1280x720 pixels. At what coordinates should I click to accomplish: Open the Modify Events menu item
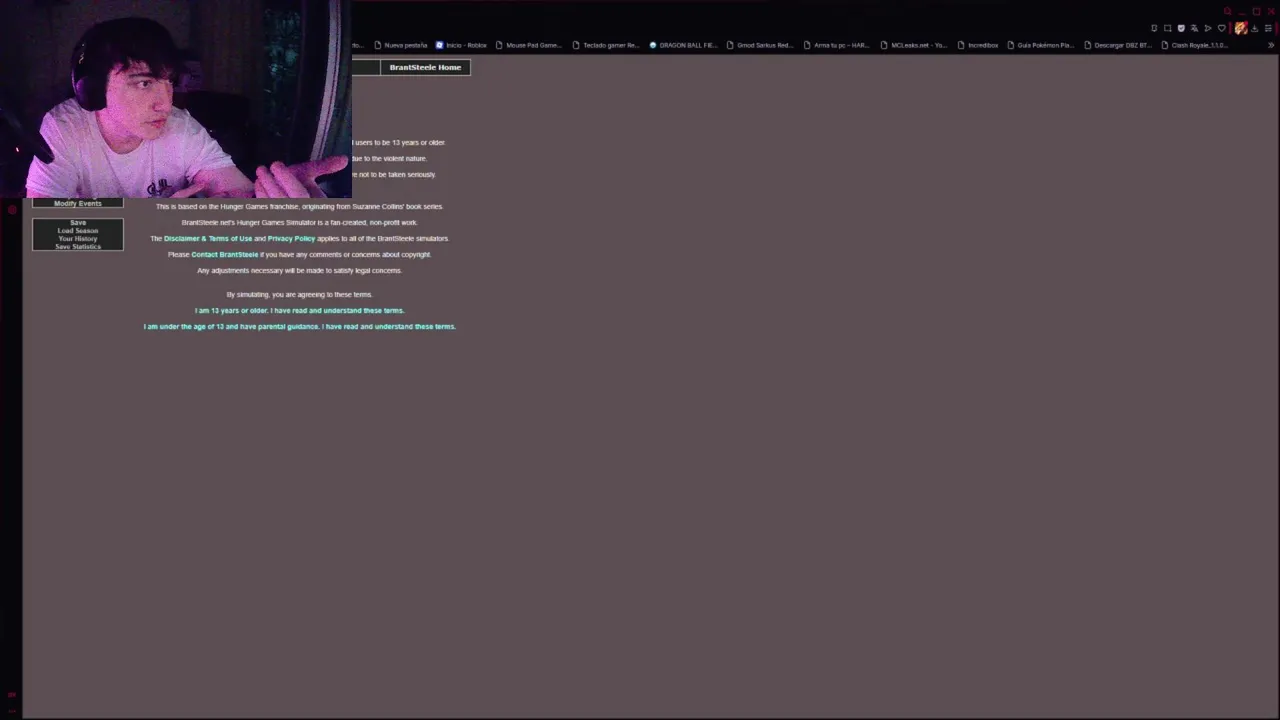coord(77,203)
